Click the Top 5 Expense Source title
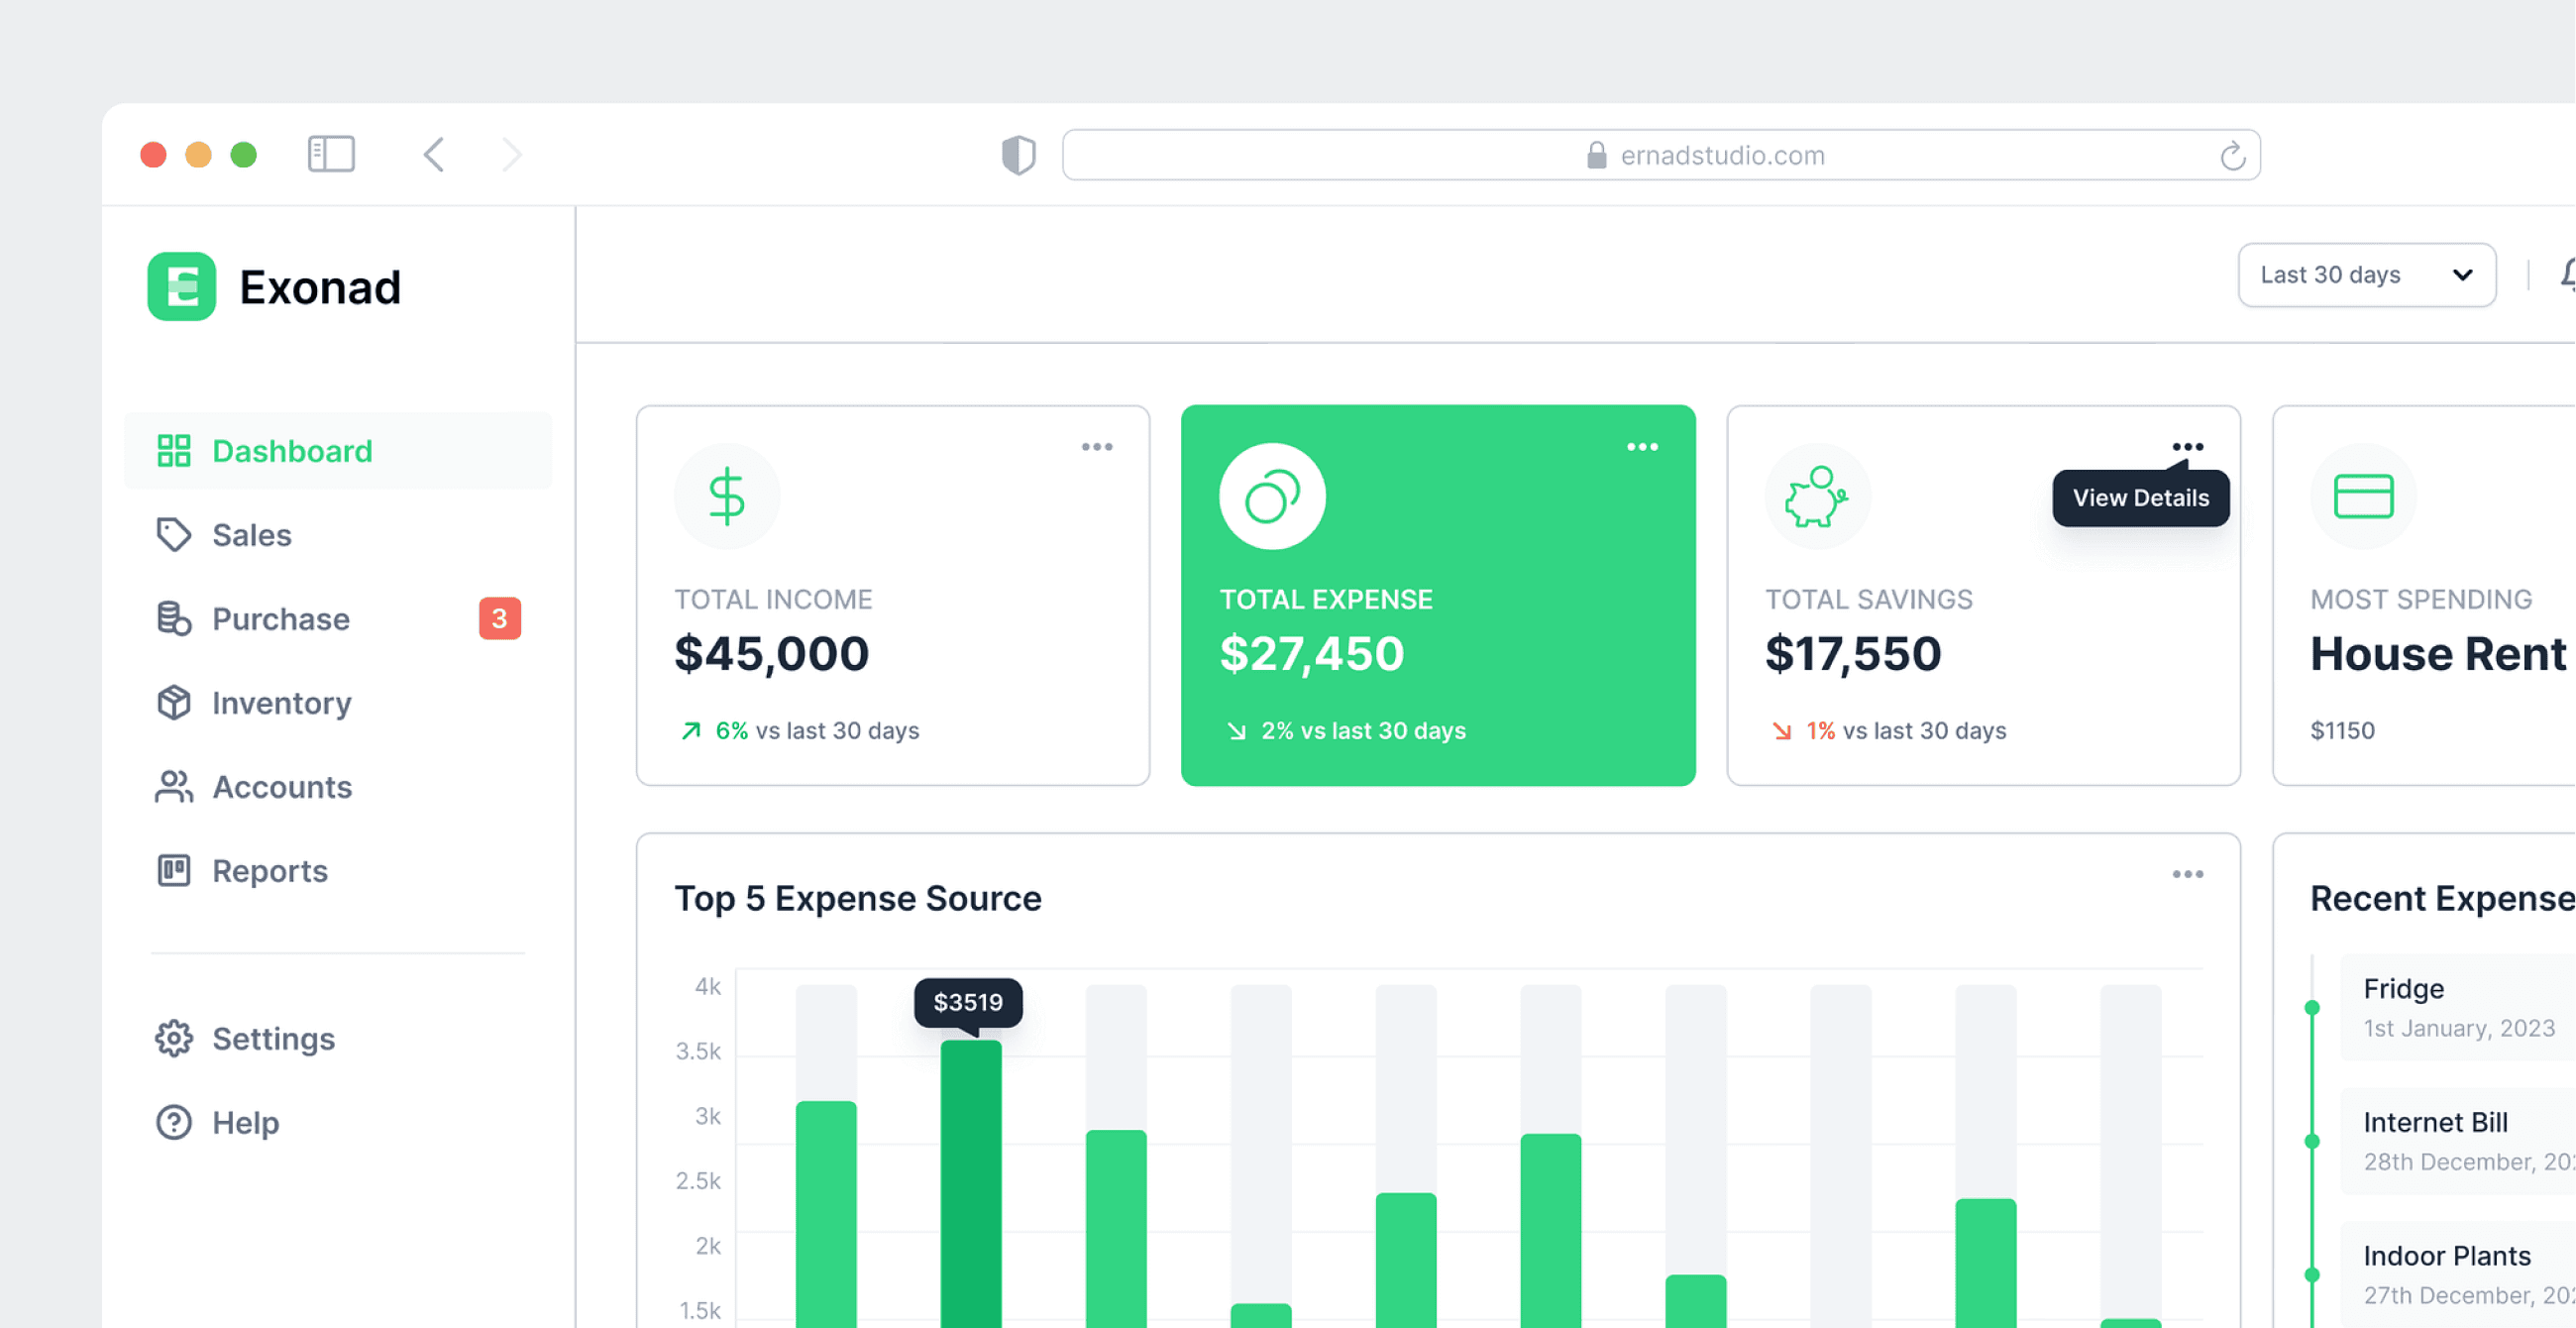This screenshot has width=2576, height=1328. click(x=858, y=898)
